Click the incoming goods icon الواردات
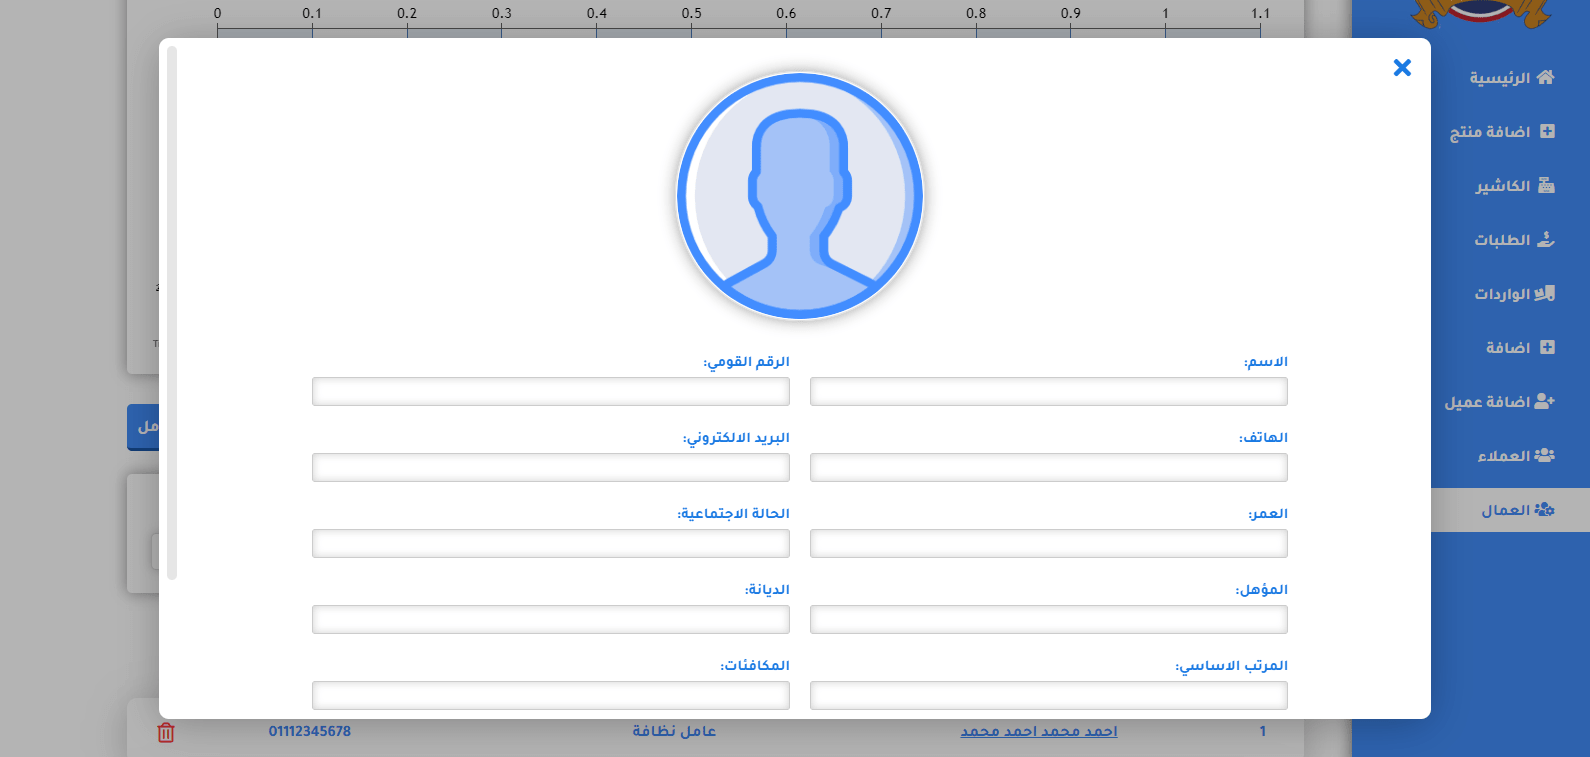This screenshot has width=1590, height=757. click(1545, 293)
